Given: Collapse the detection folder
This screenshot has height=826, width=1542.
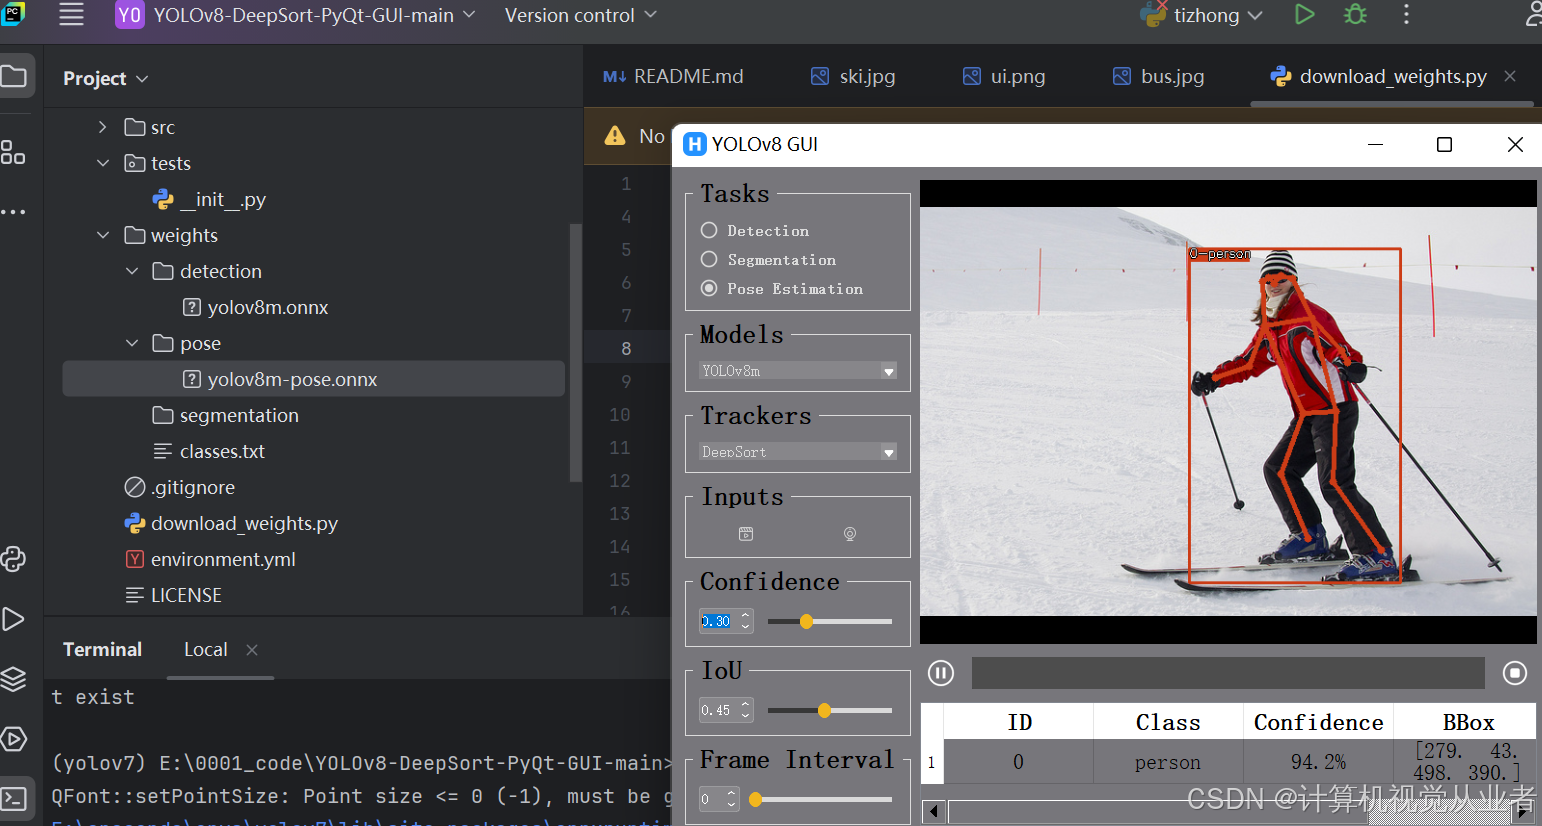Looking at the screenshot, I should 131,271.
